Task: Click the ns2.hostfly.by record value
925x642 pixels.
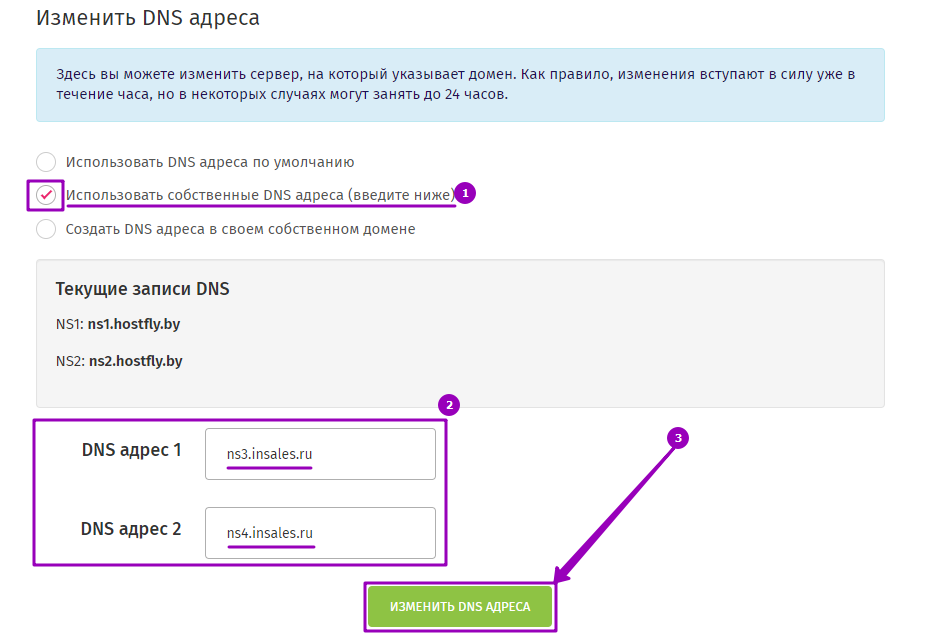Action: click(136, 361)
